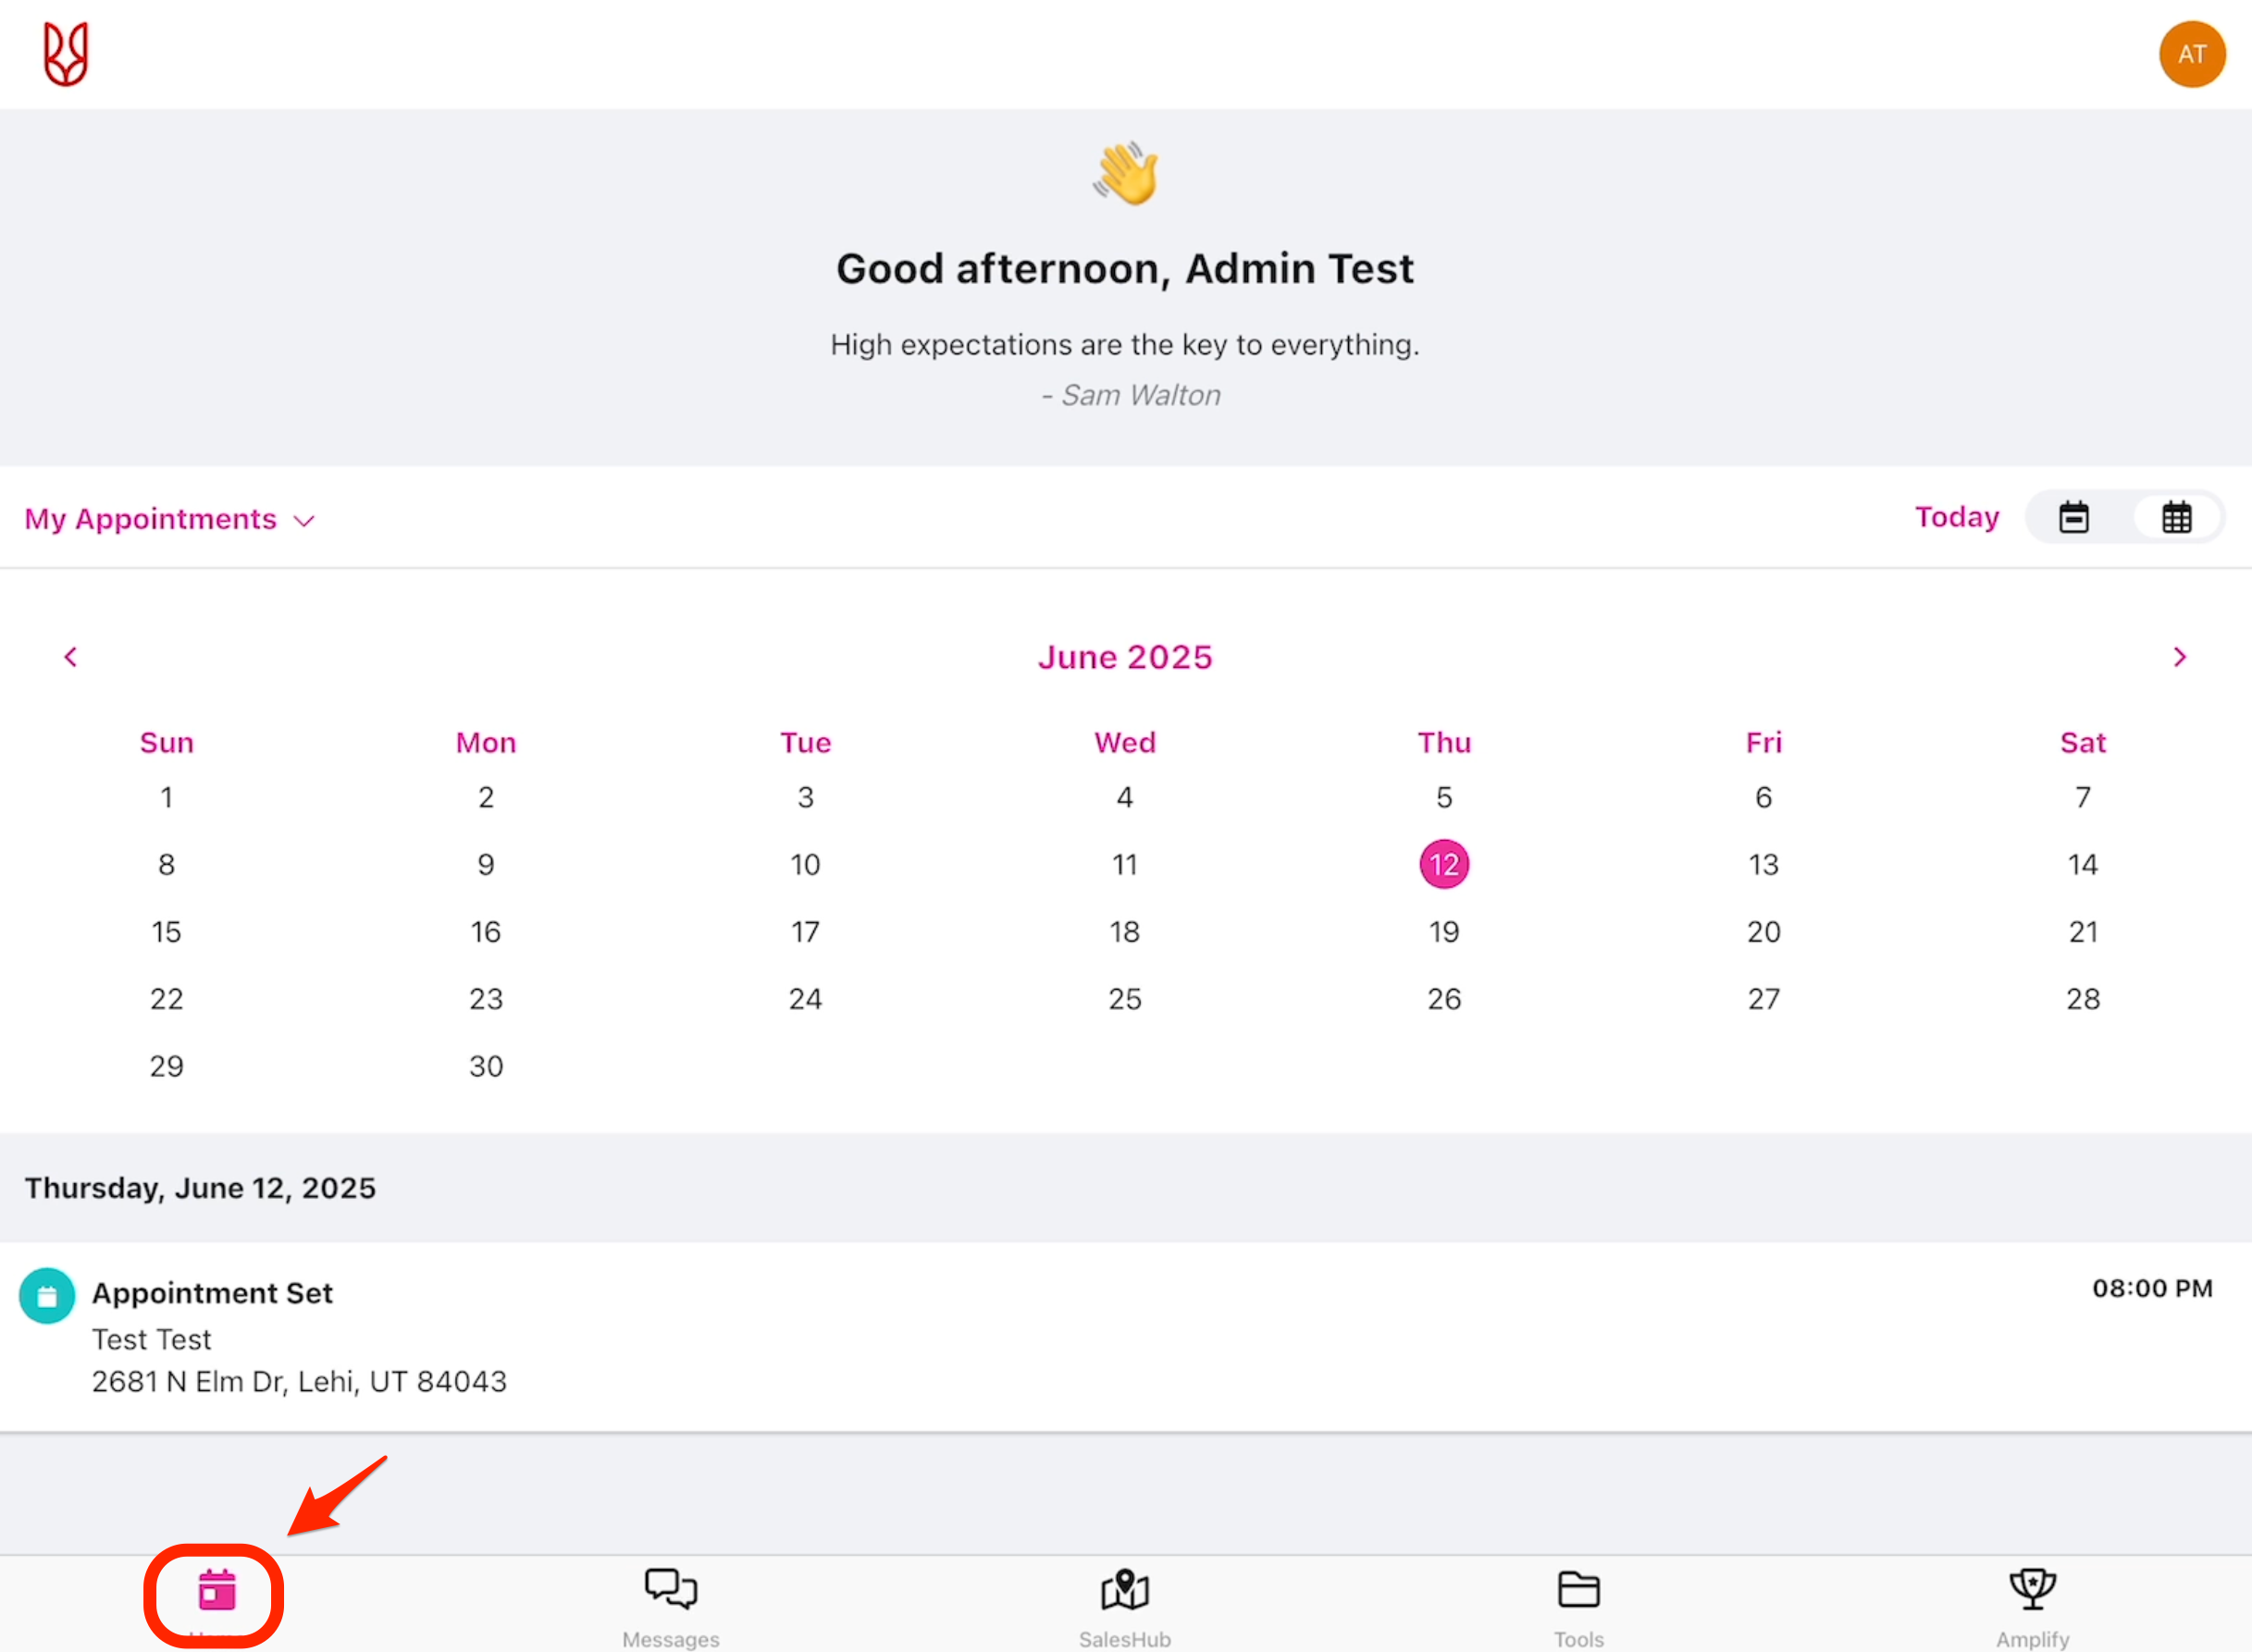Image resolution: width=2252 pixels, height=1652 pixels.
Task: Open the Home calendar tab icon
Action: tap(216, 1590)
